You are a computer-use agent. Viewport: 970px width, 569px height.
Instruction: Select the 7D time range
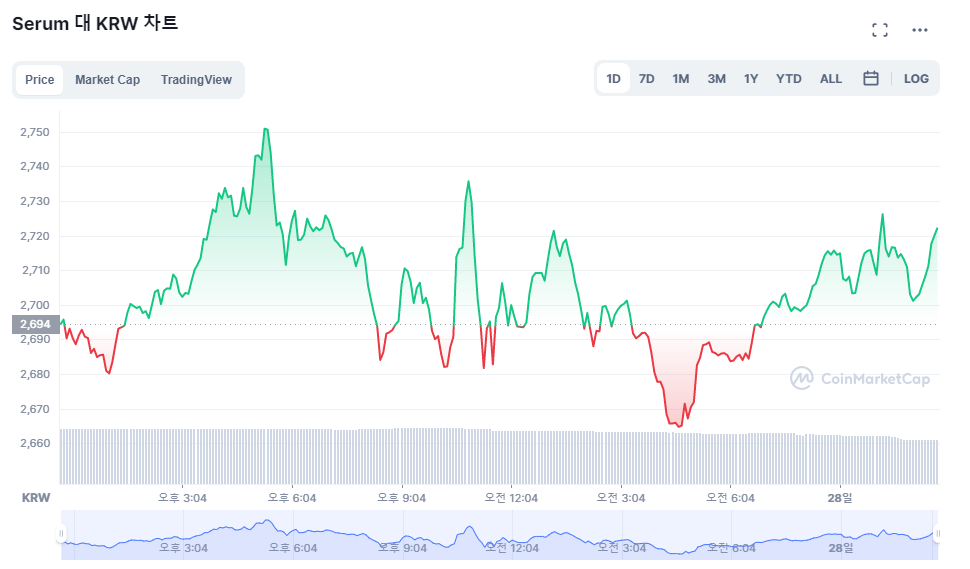(646, 79)
